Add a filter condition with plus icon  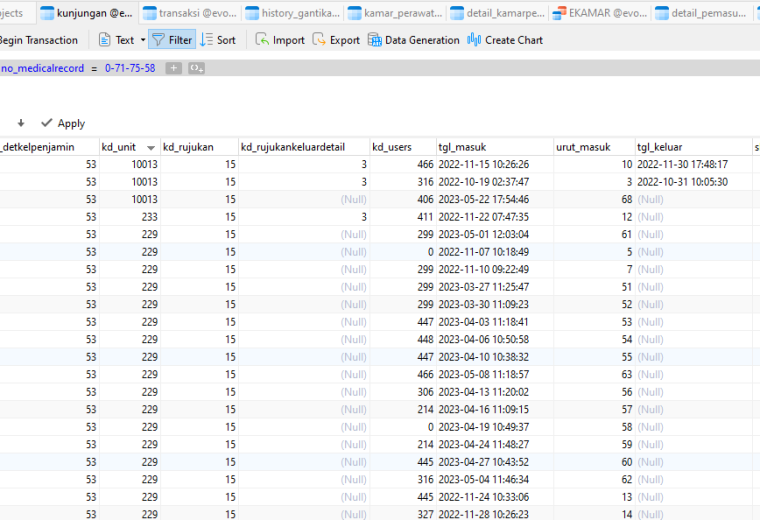[x=174, y=68]
